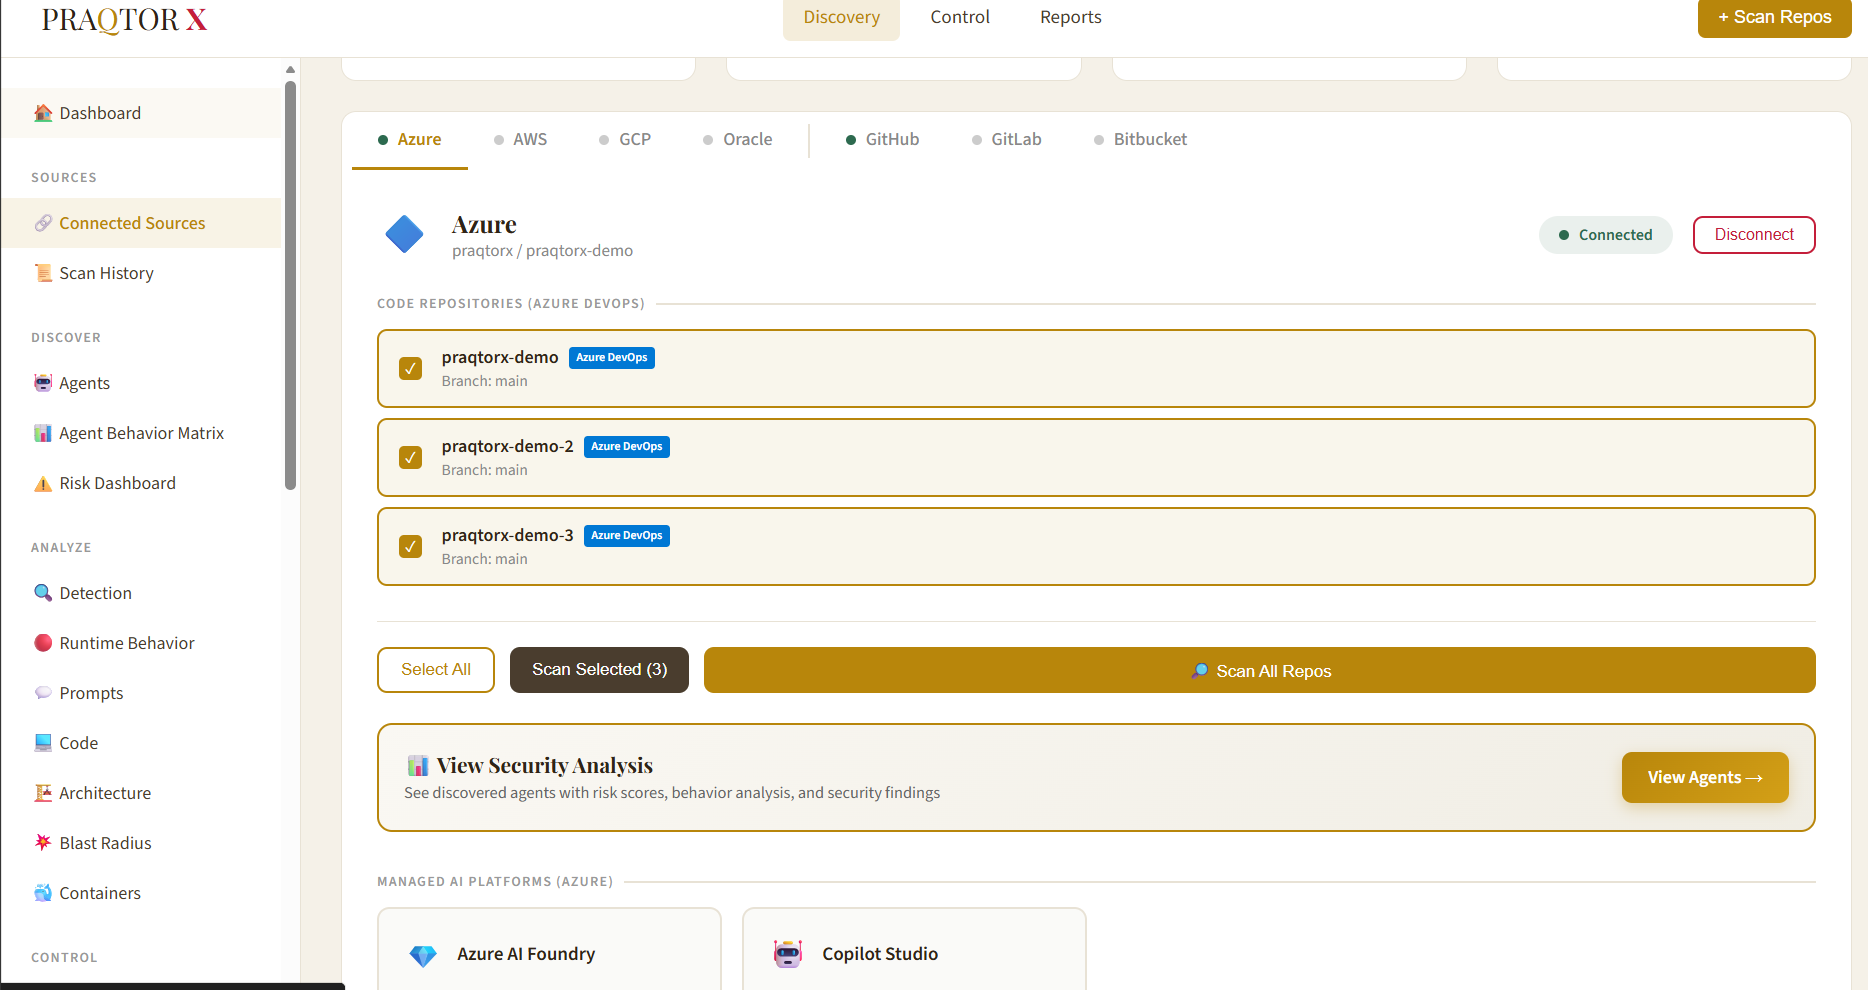Viewport: 1868px width, 990px height.
Task: Toggle the praqtorx-demo-2 checkbox
Action: click(x=410, y=458)
